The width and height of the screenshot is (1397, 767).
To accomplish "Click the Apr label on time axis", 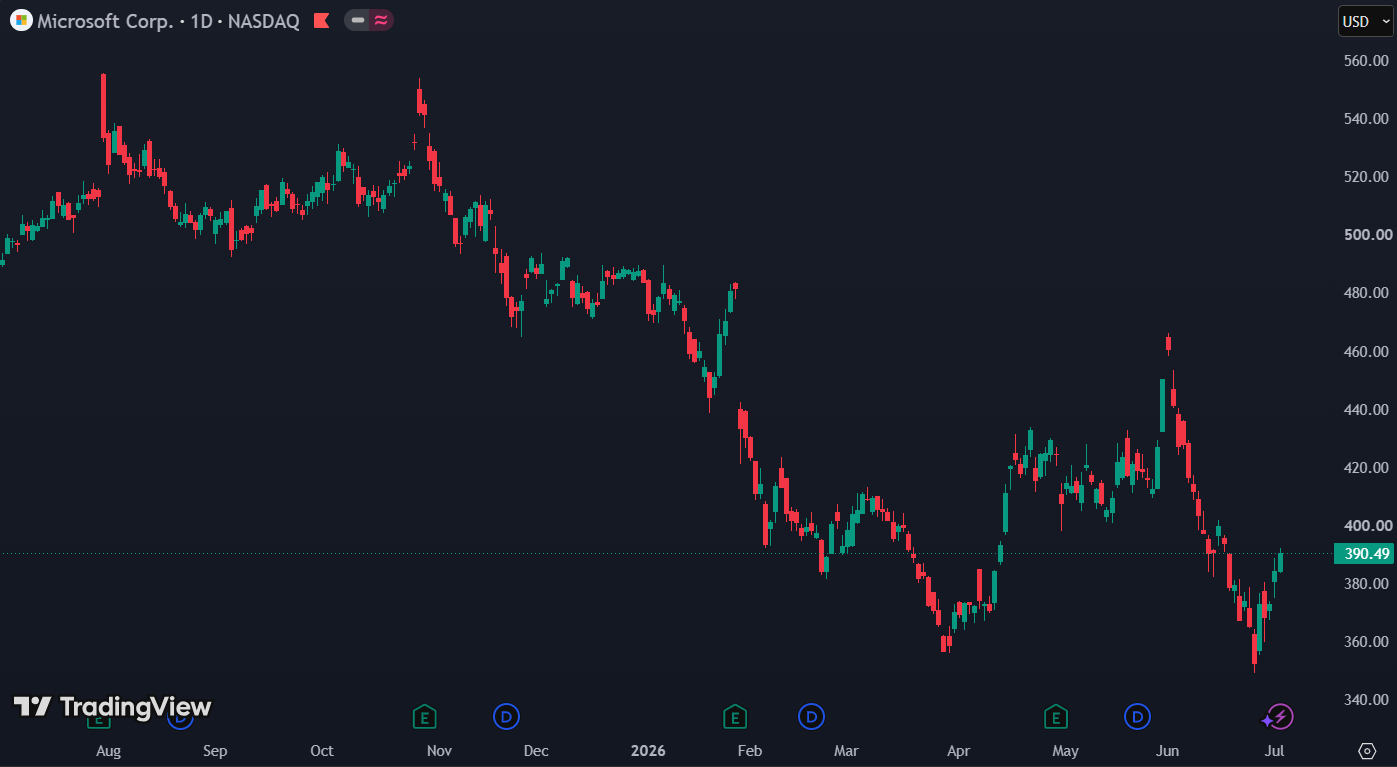I will (959, 751).
